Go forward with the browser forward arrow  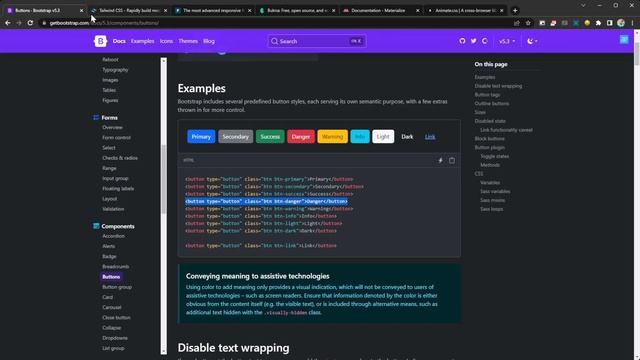[19, 23]
